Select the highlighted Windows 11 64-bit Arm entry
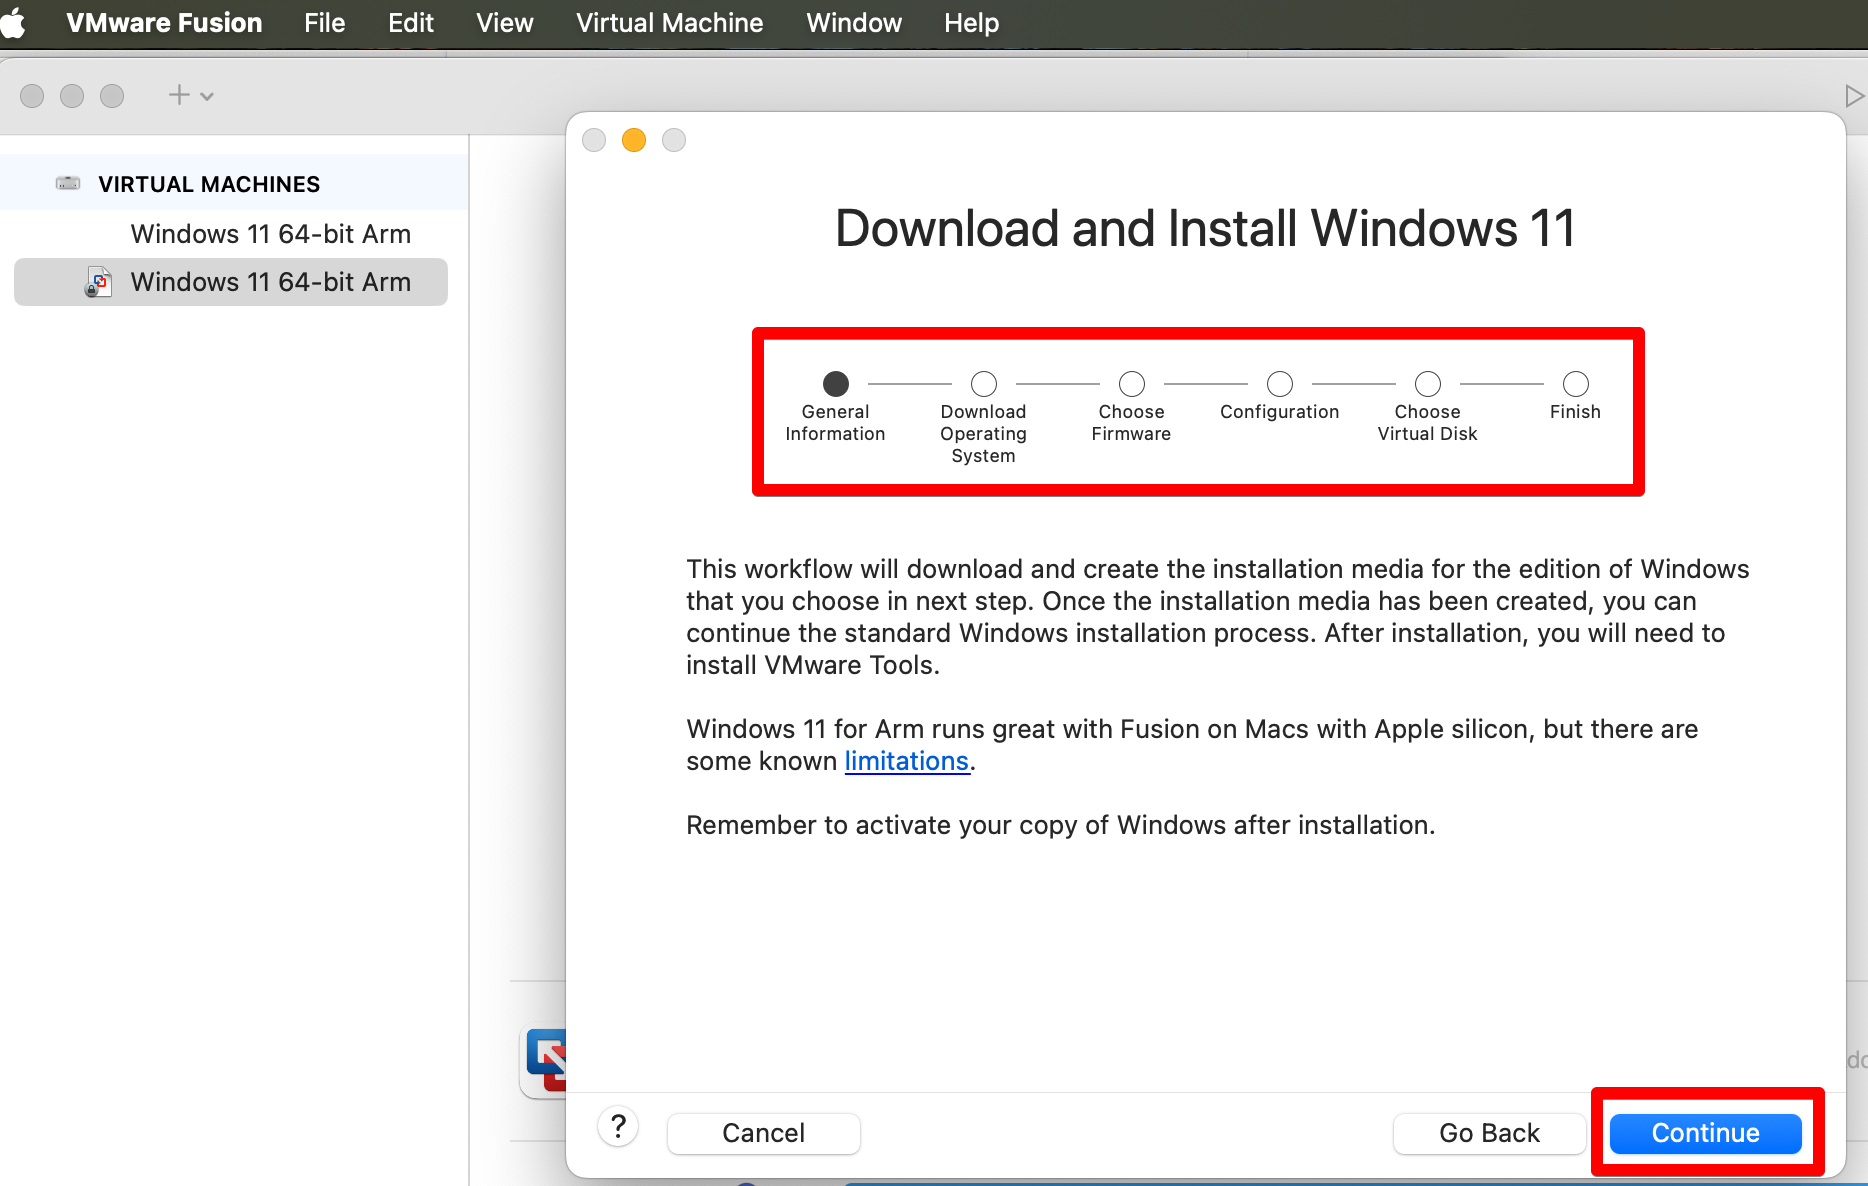The image size is (1868, 1186). (x=231, y=282)
